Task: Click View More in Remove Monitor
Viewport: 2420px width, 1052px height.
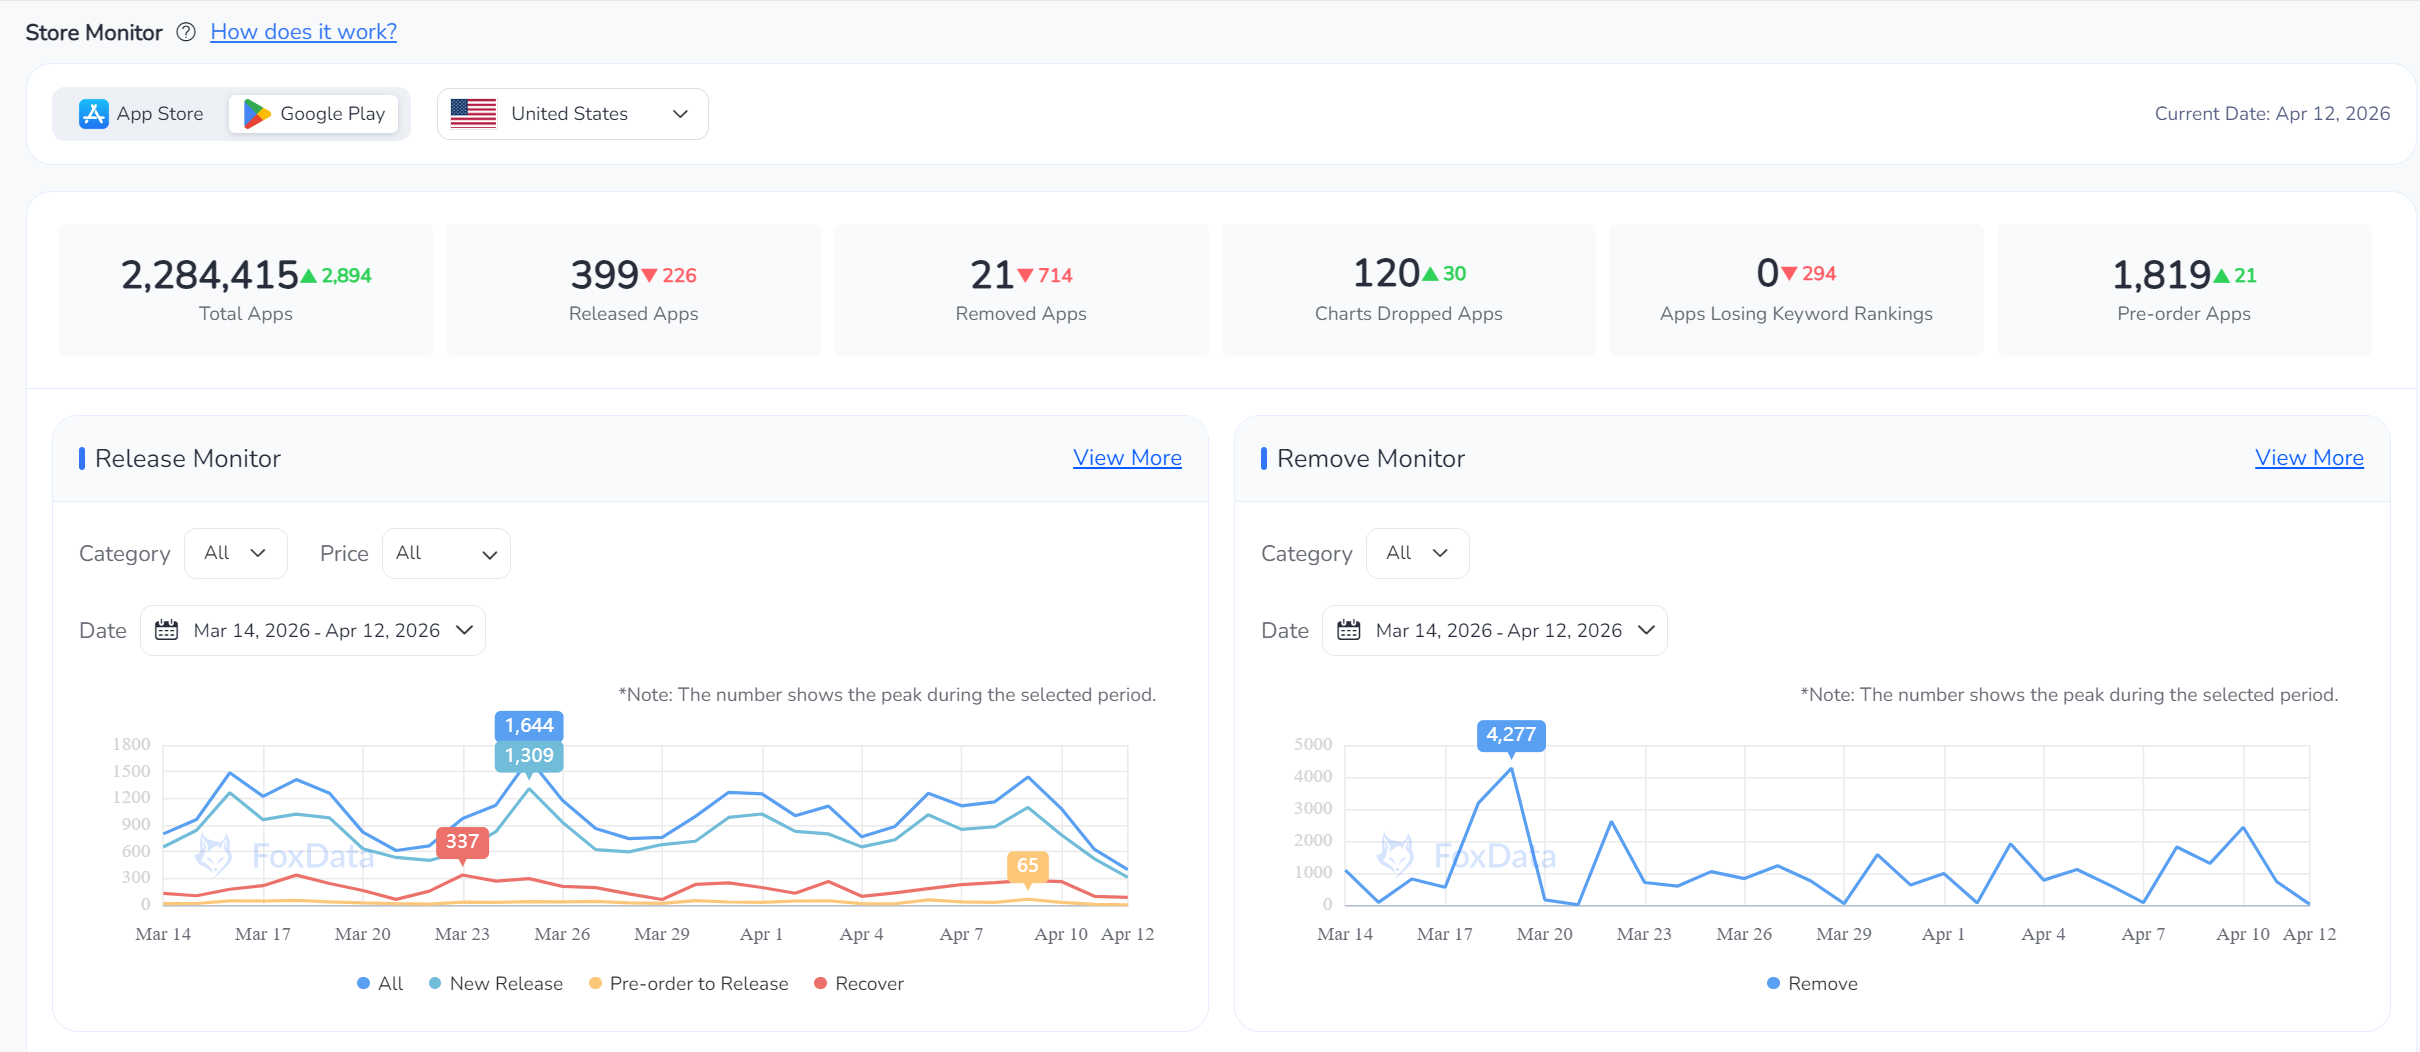Action: click(2308, 458)
